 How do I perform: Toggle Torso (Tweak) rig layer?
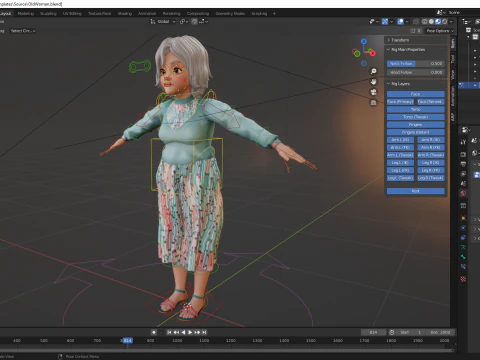pos(416,117)
